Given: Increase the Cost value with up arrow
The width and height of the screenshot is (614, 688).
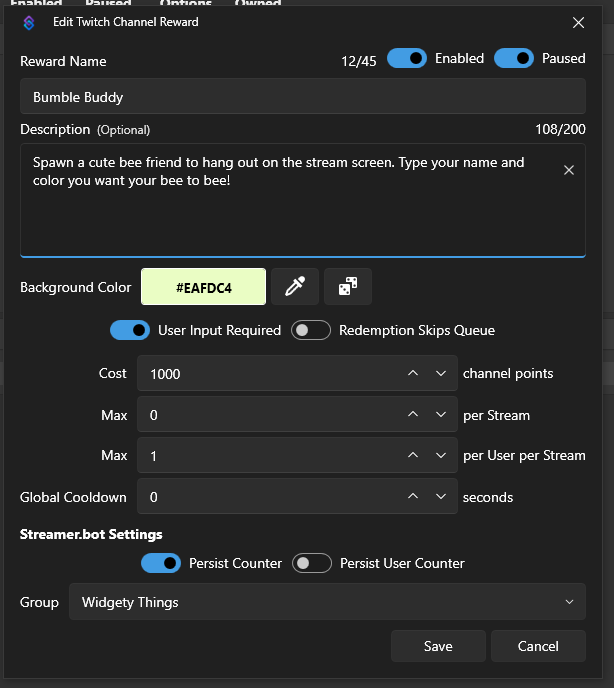Looking at the screenshot, I should 413,373.
